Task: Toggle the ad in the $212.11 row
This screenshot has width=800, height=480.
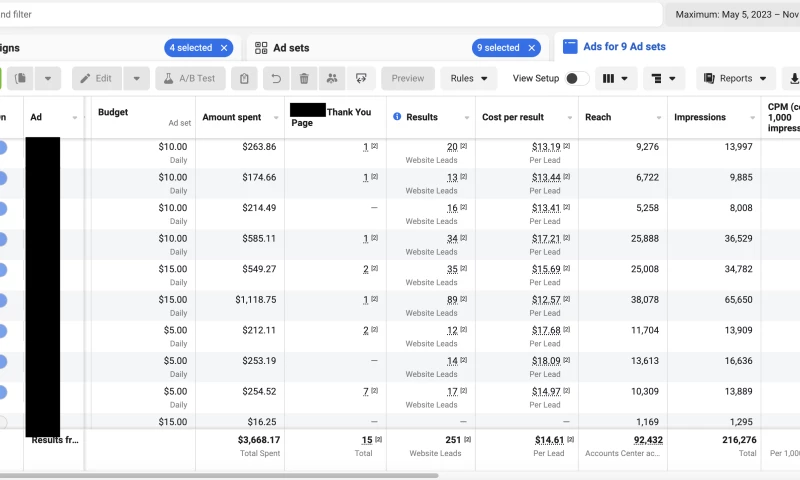Action: pyautogui.click(x=2, y=332)
